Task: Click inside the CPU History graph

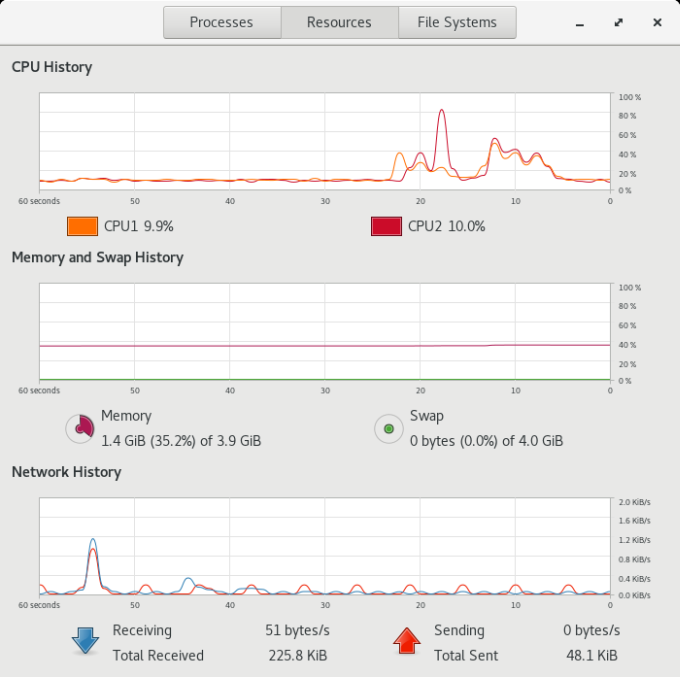Action: 325,140
